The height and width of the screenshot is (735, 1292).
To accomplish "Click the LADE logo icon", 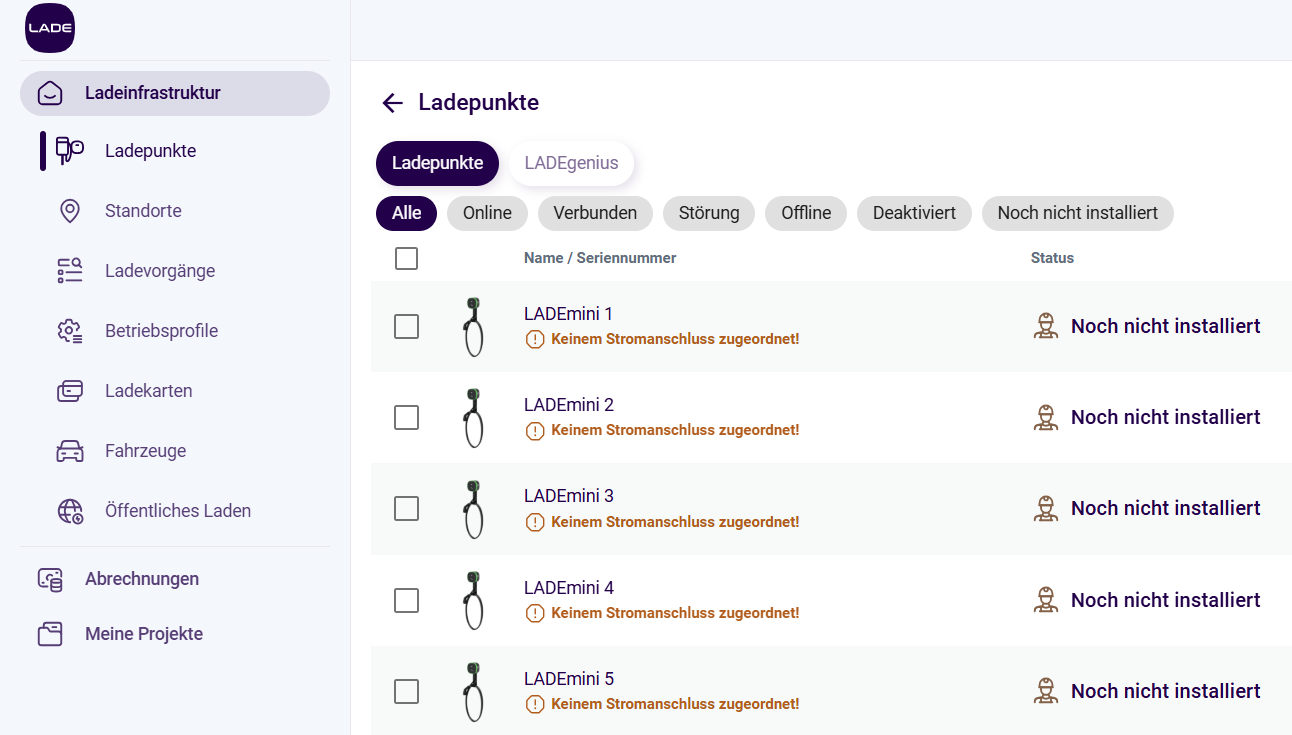I will [50, 28].
